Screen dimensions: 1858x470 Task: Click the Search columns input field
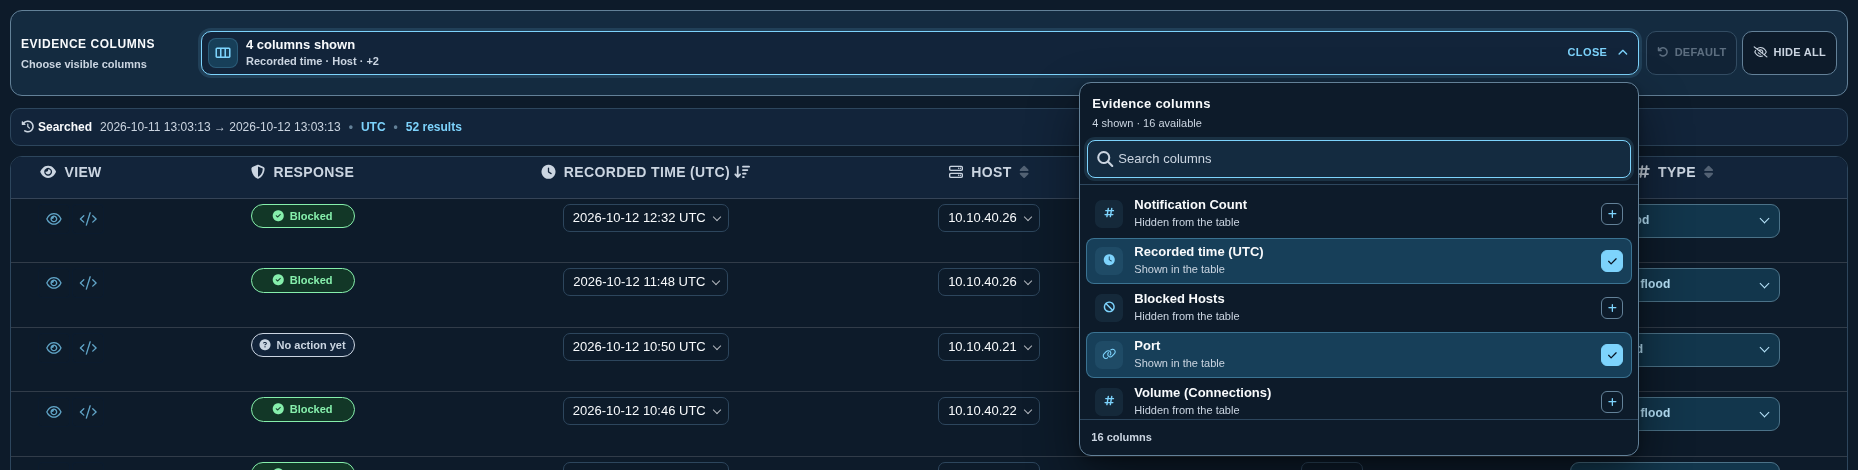click(1359, 159)
